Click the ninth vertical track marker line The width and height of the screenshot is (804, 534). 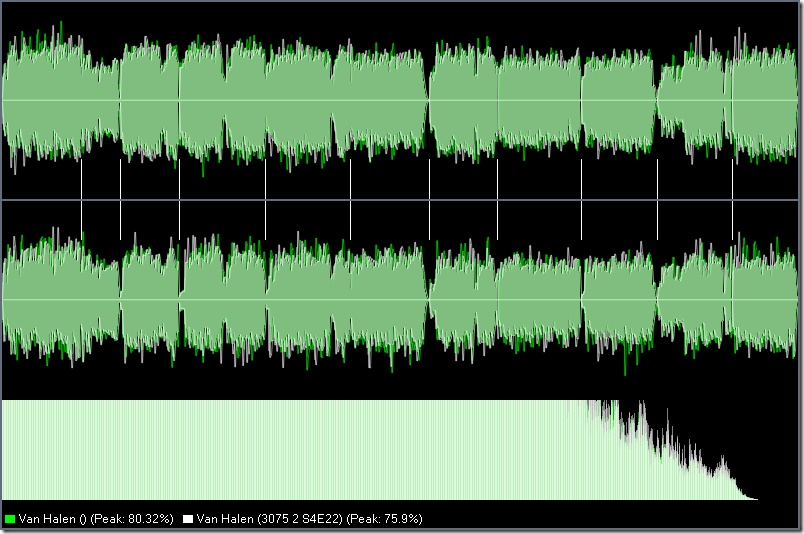(657, 199)
